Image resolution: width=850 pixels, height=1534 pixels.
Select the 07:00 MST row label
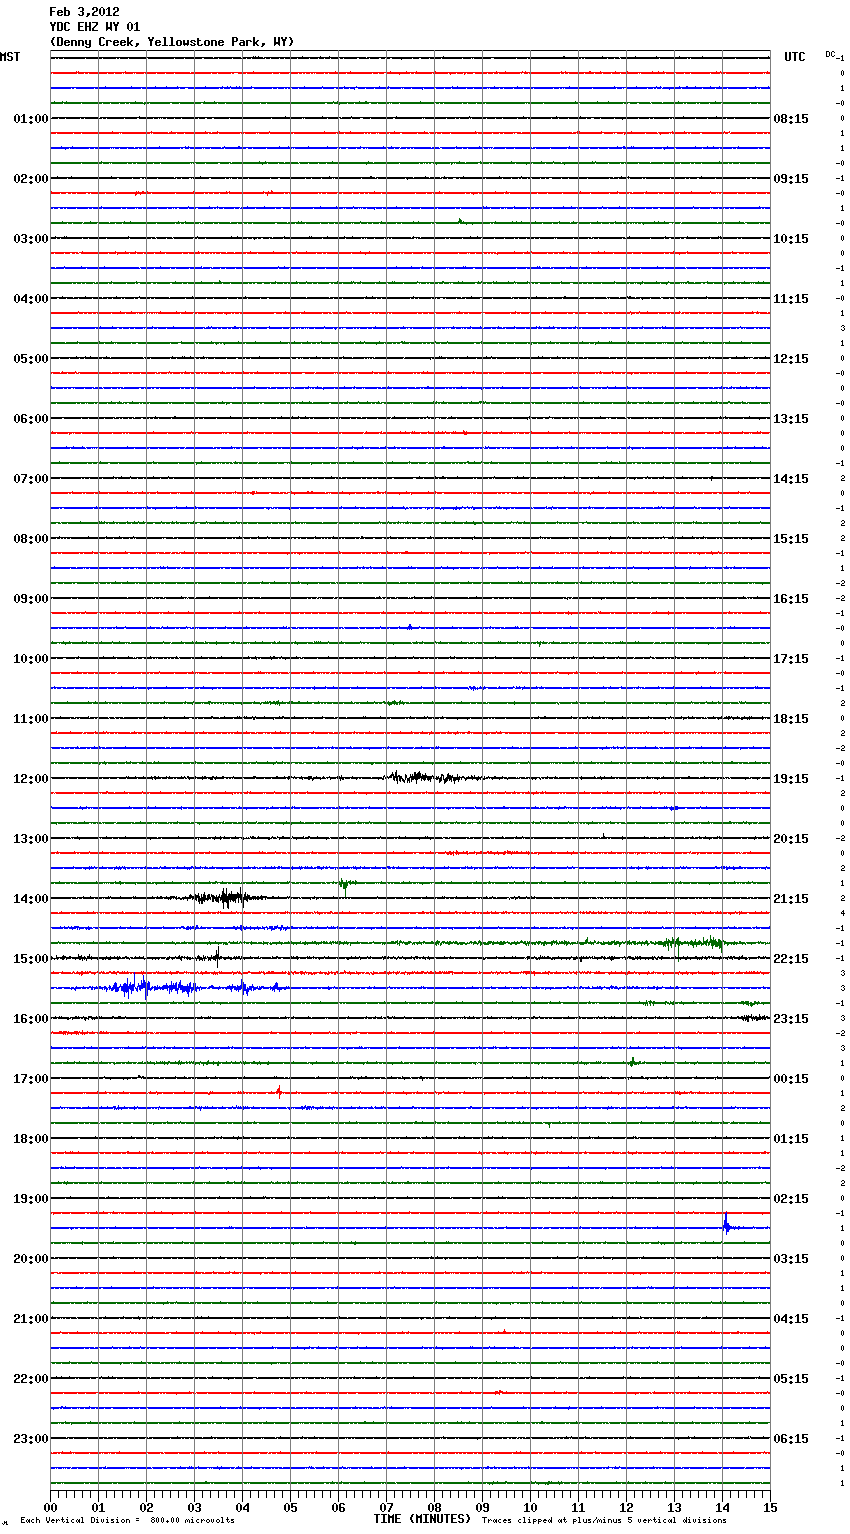[x=30, y=478]
